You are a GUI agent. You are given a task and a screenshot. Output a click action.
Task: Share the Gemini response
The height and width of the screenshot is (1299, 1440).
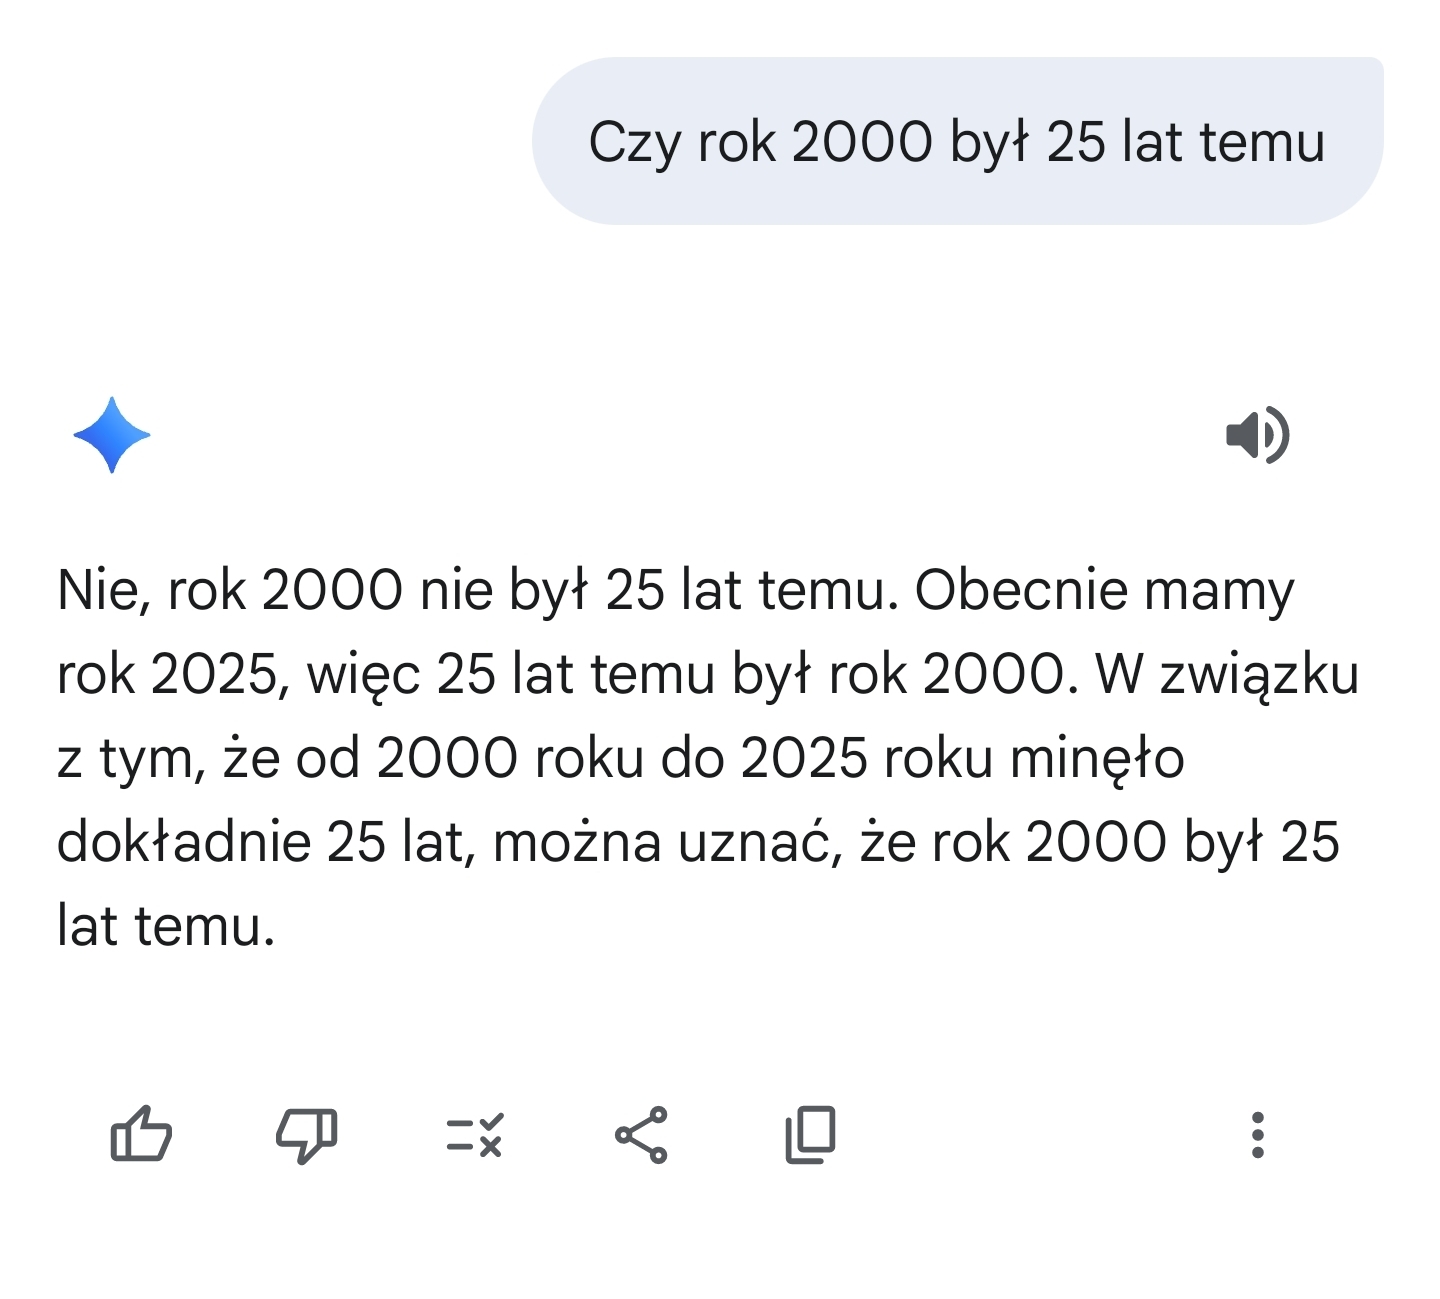click(641, 1135)
